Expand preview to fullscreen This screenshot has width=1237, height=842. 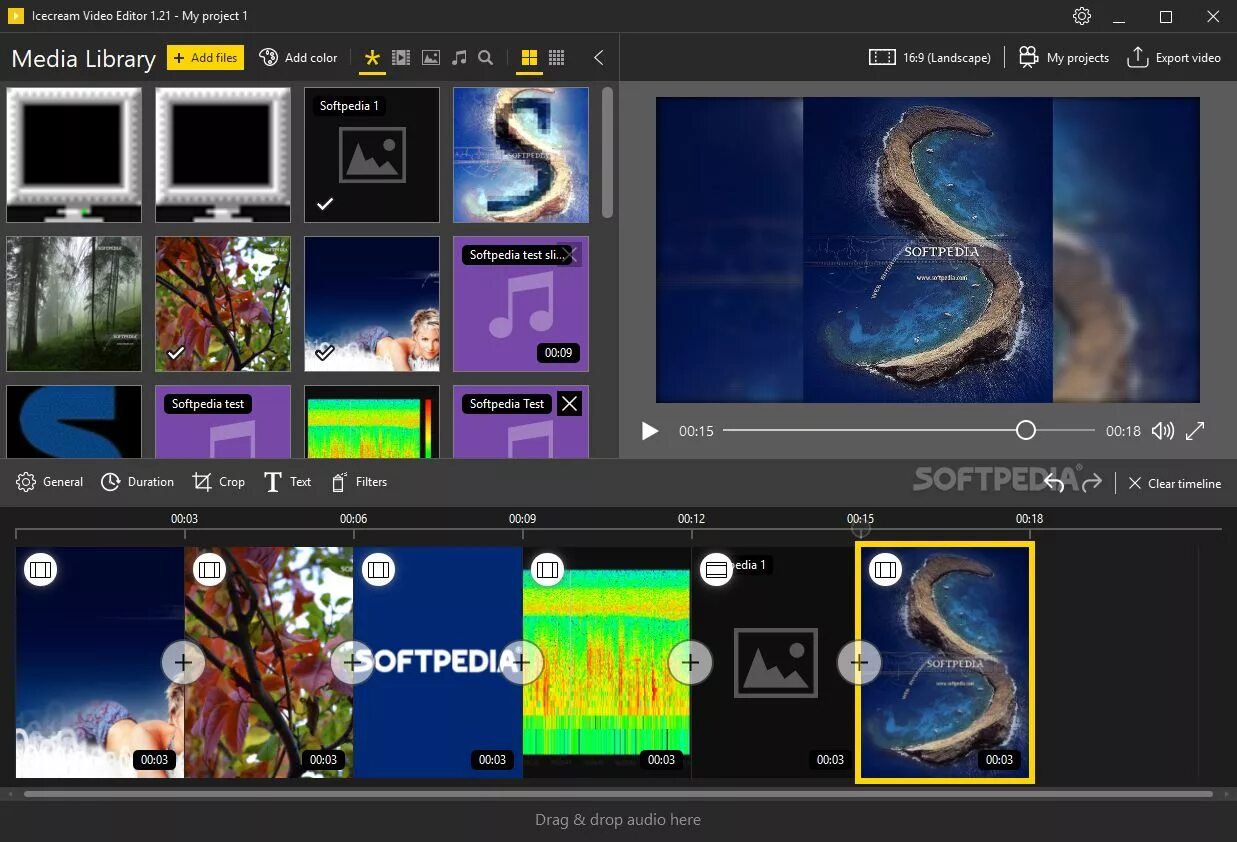(1195, 431)
